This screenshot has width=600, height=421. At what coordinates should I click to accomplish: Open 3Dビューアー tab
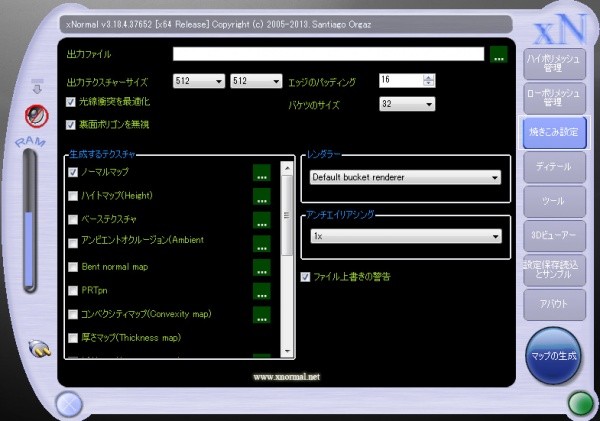coord(554,236)
